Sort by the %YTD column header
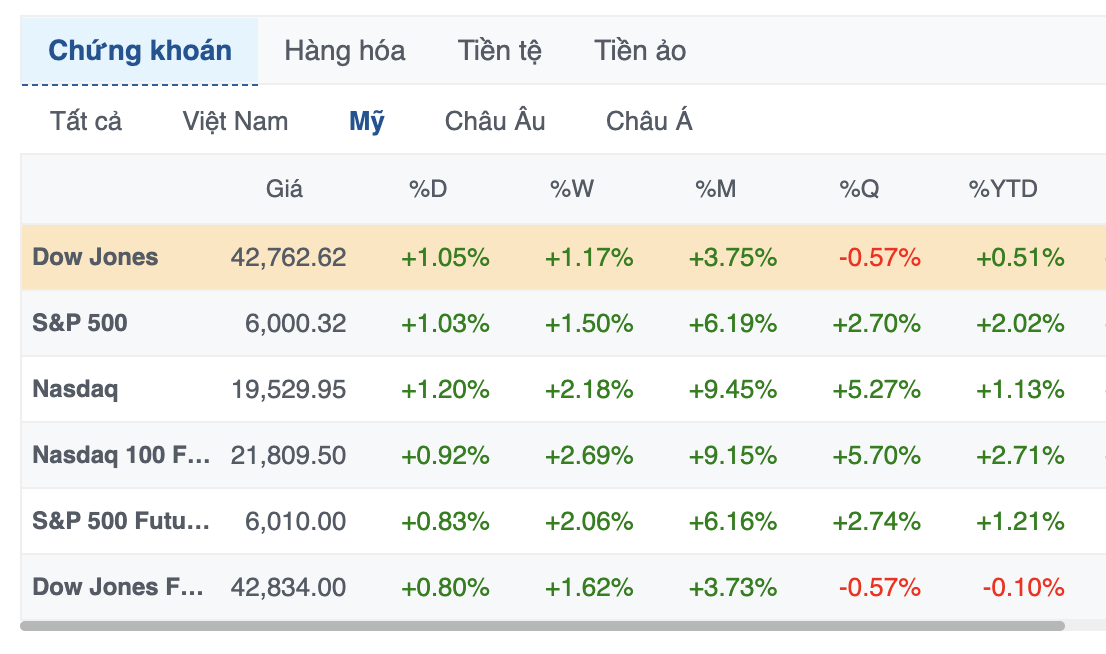 (x=1003, y=189)
